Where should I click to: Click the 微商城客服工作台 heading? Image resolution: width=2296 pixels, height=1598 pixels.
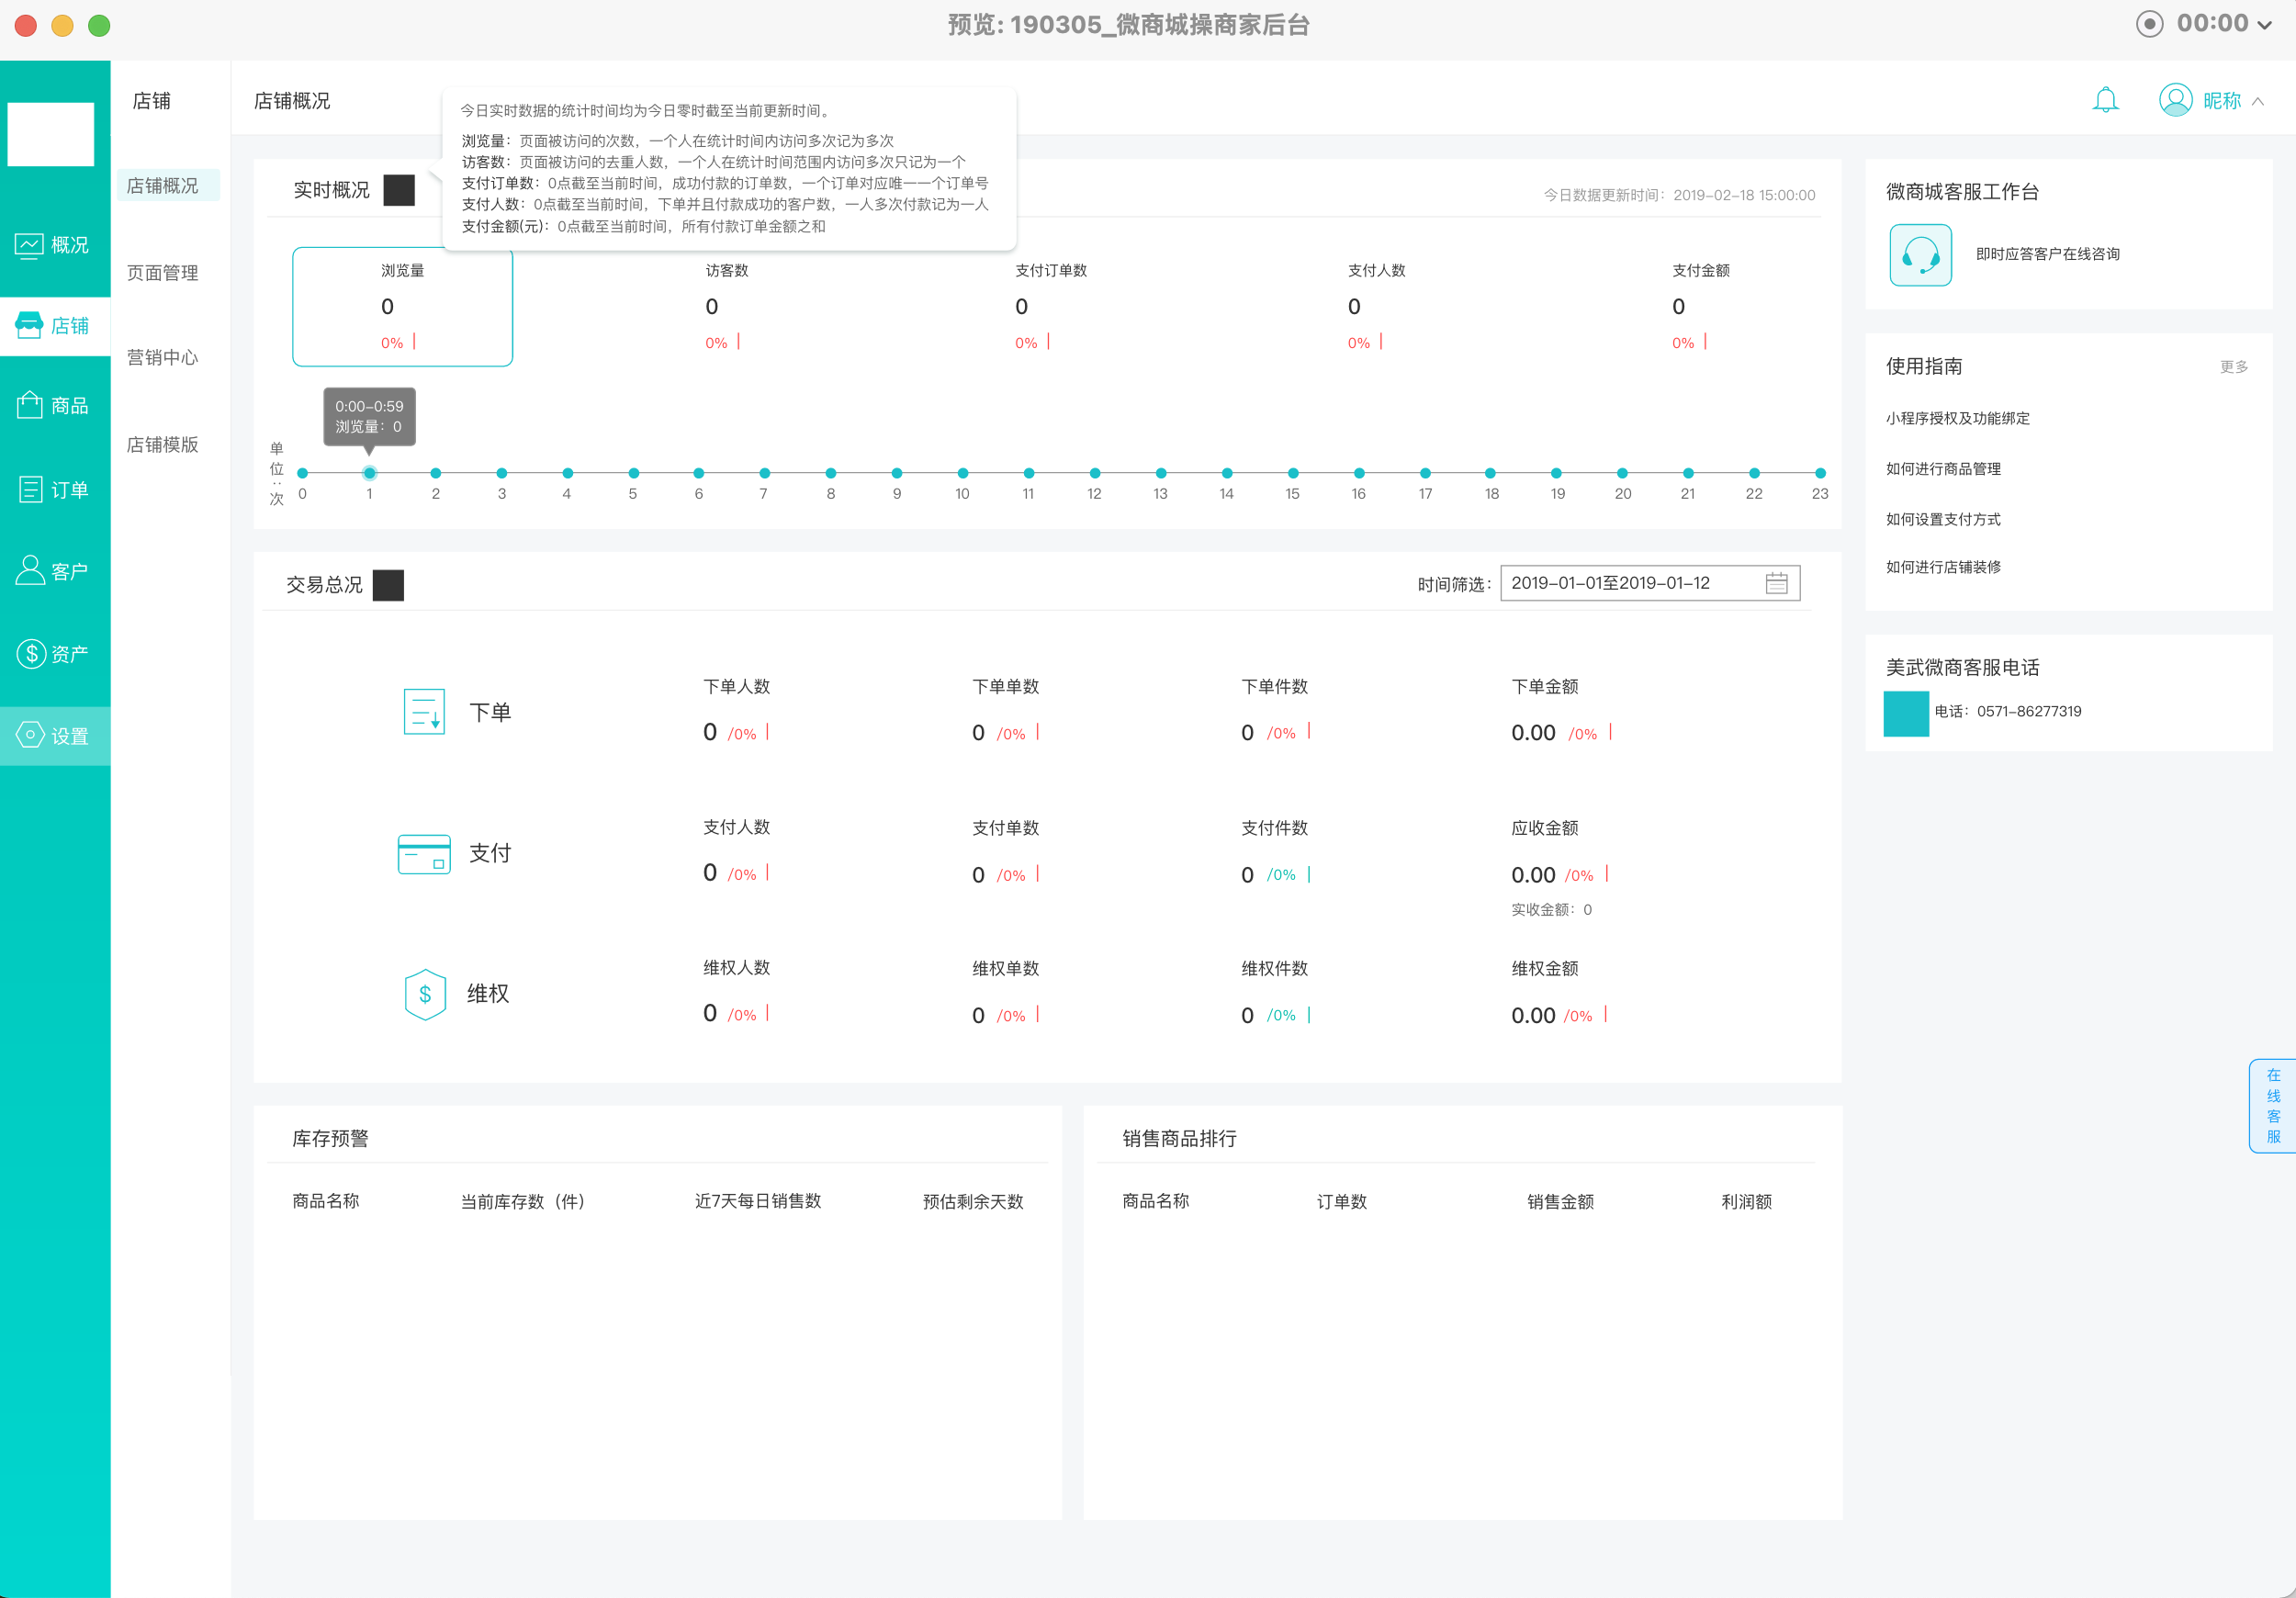pos(1962,192)
